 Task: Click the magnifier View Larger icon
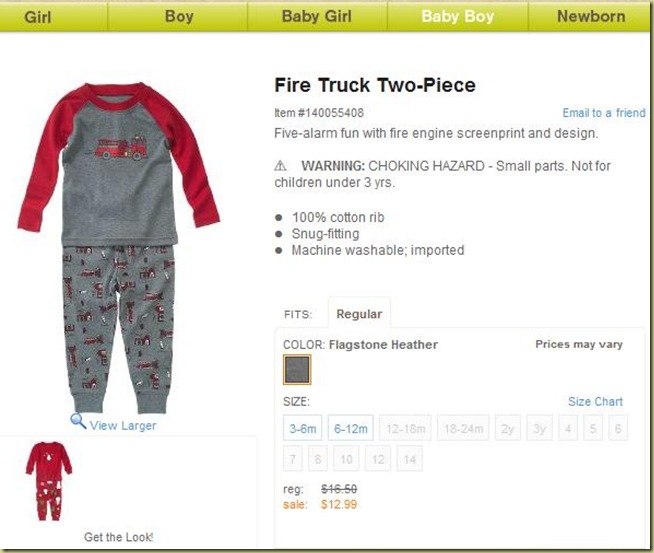pos(78,421)
